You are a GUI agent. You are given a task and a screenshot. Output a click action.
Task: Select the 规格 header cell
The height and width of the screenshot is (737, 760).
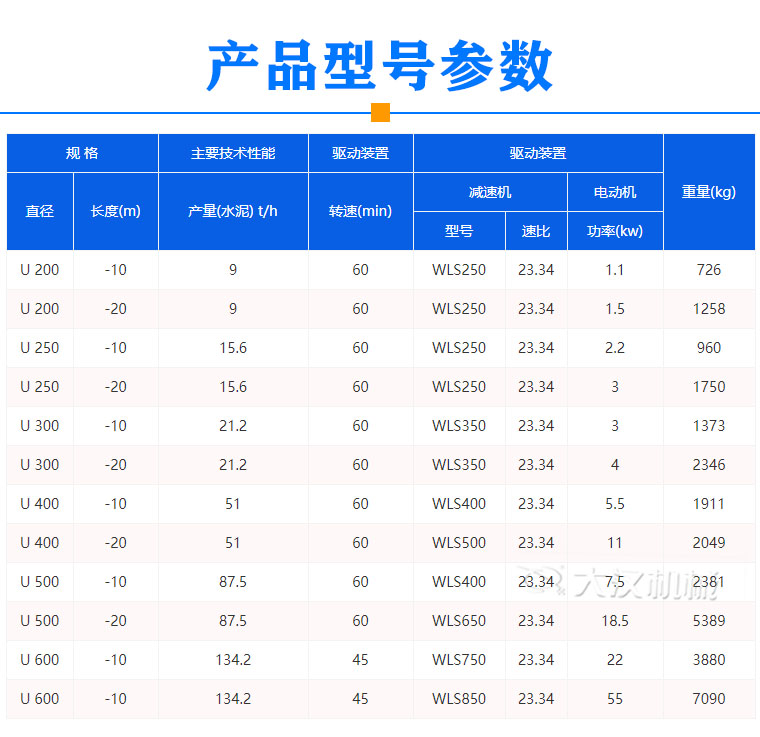coord(82,154)
